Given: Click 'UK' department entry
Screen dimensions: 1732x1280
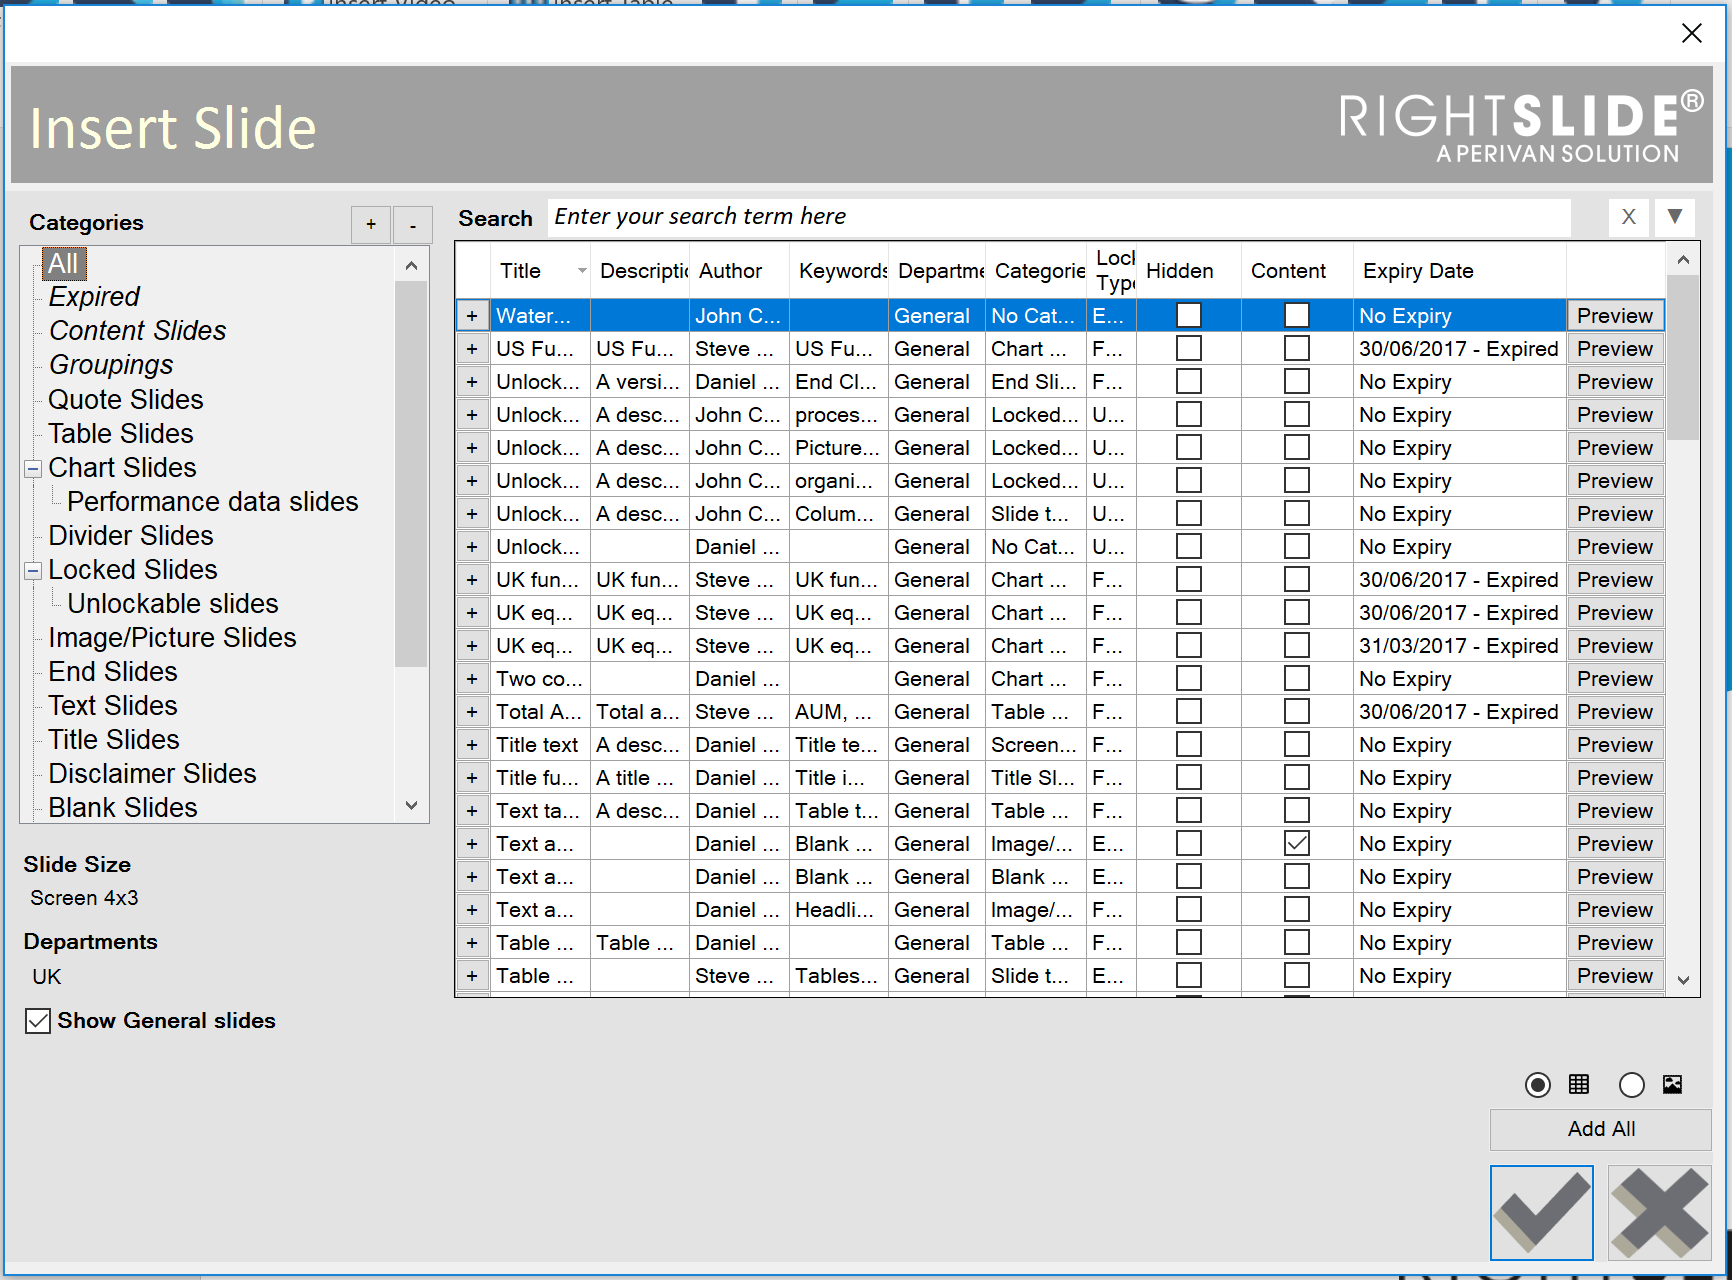Looking at the screenshot, I should (47, 977).
